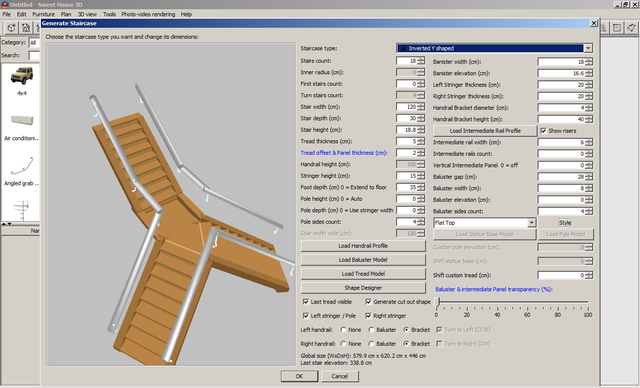Click the catalog Search field
The width and height of the screenshot is (640, 388).
pos(34,55)
